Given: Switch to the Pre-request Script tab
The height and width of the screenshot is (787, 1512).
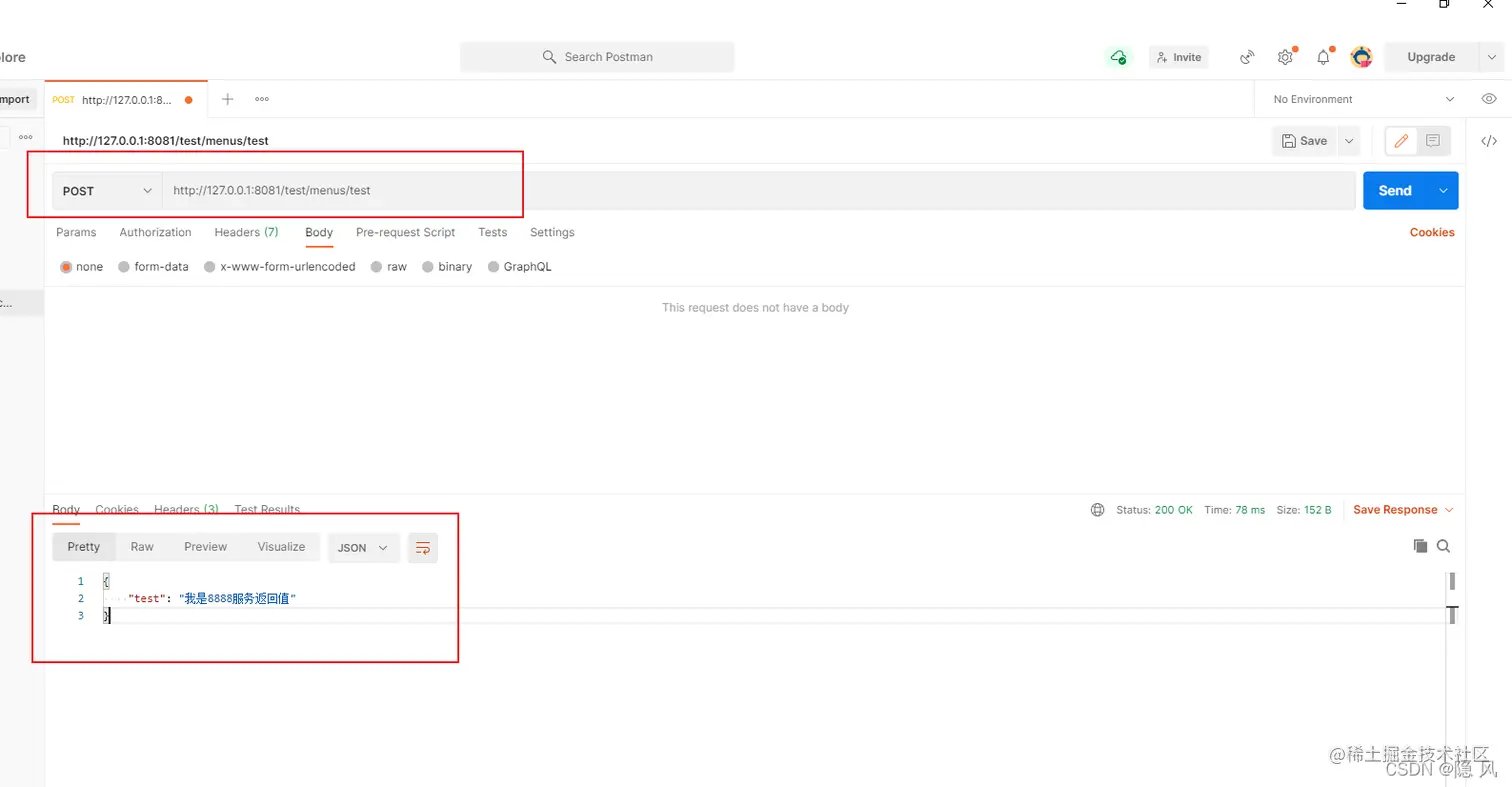Looking at the screenshot, I should (x=405, y=232).
